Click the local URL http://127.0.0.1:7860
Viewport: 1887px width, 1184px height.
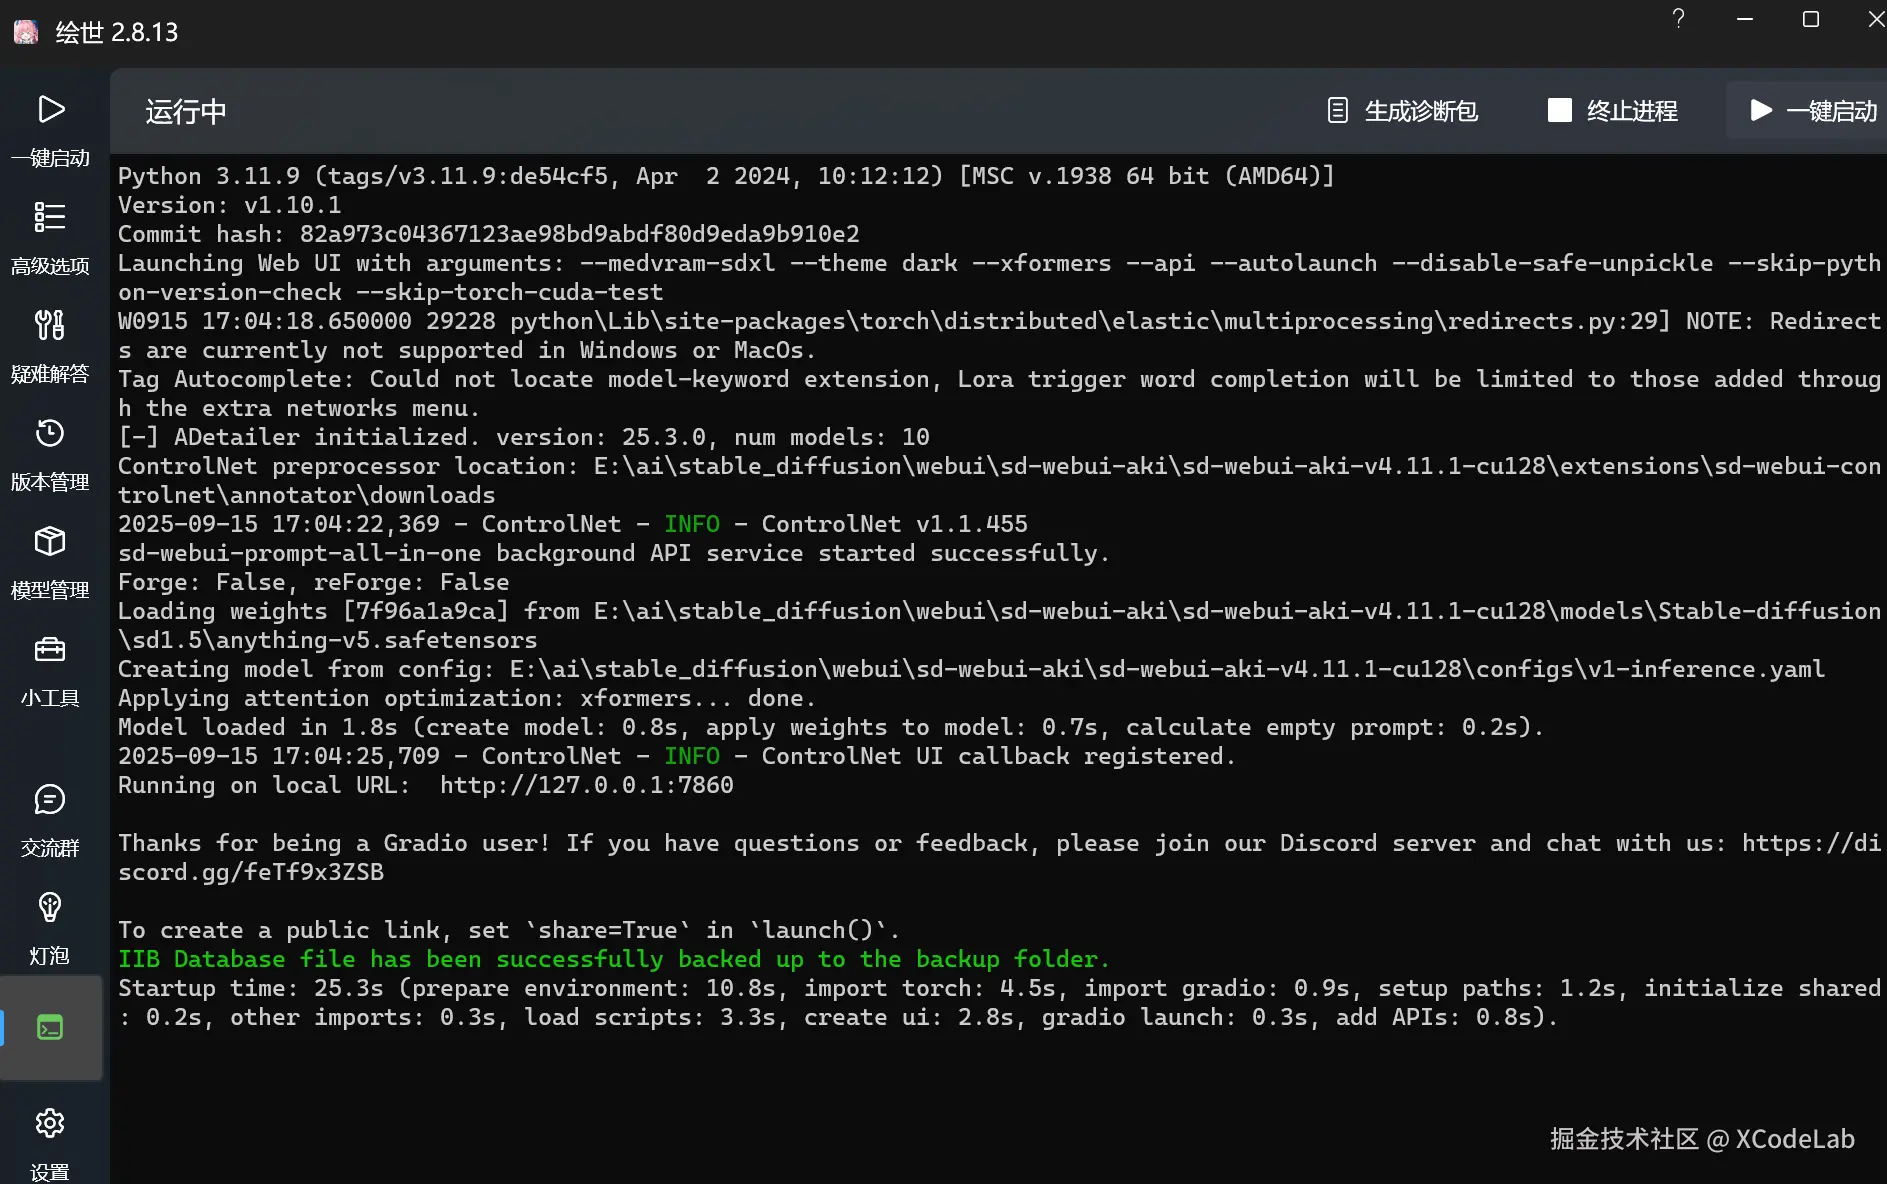point(587,785)
